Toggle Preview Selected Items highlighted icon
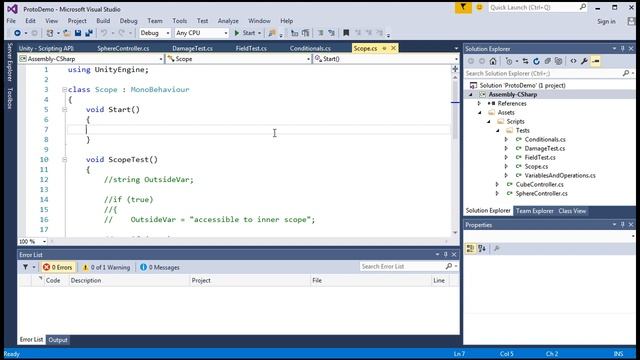This screenshot has width=640, height=360. coord(596,61)
